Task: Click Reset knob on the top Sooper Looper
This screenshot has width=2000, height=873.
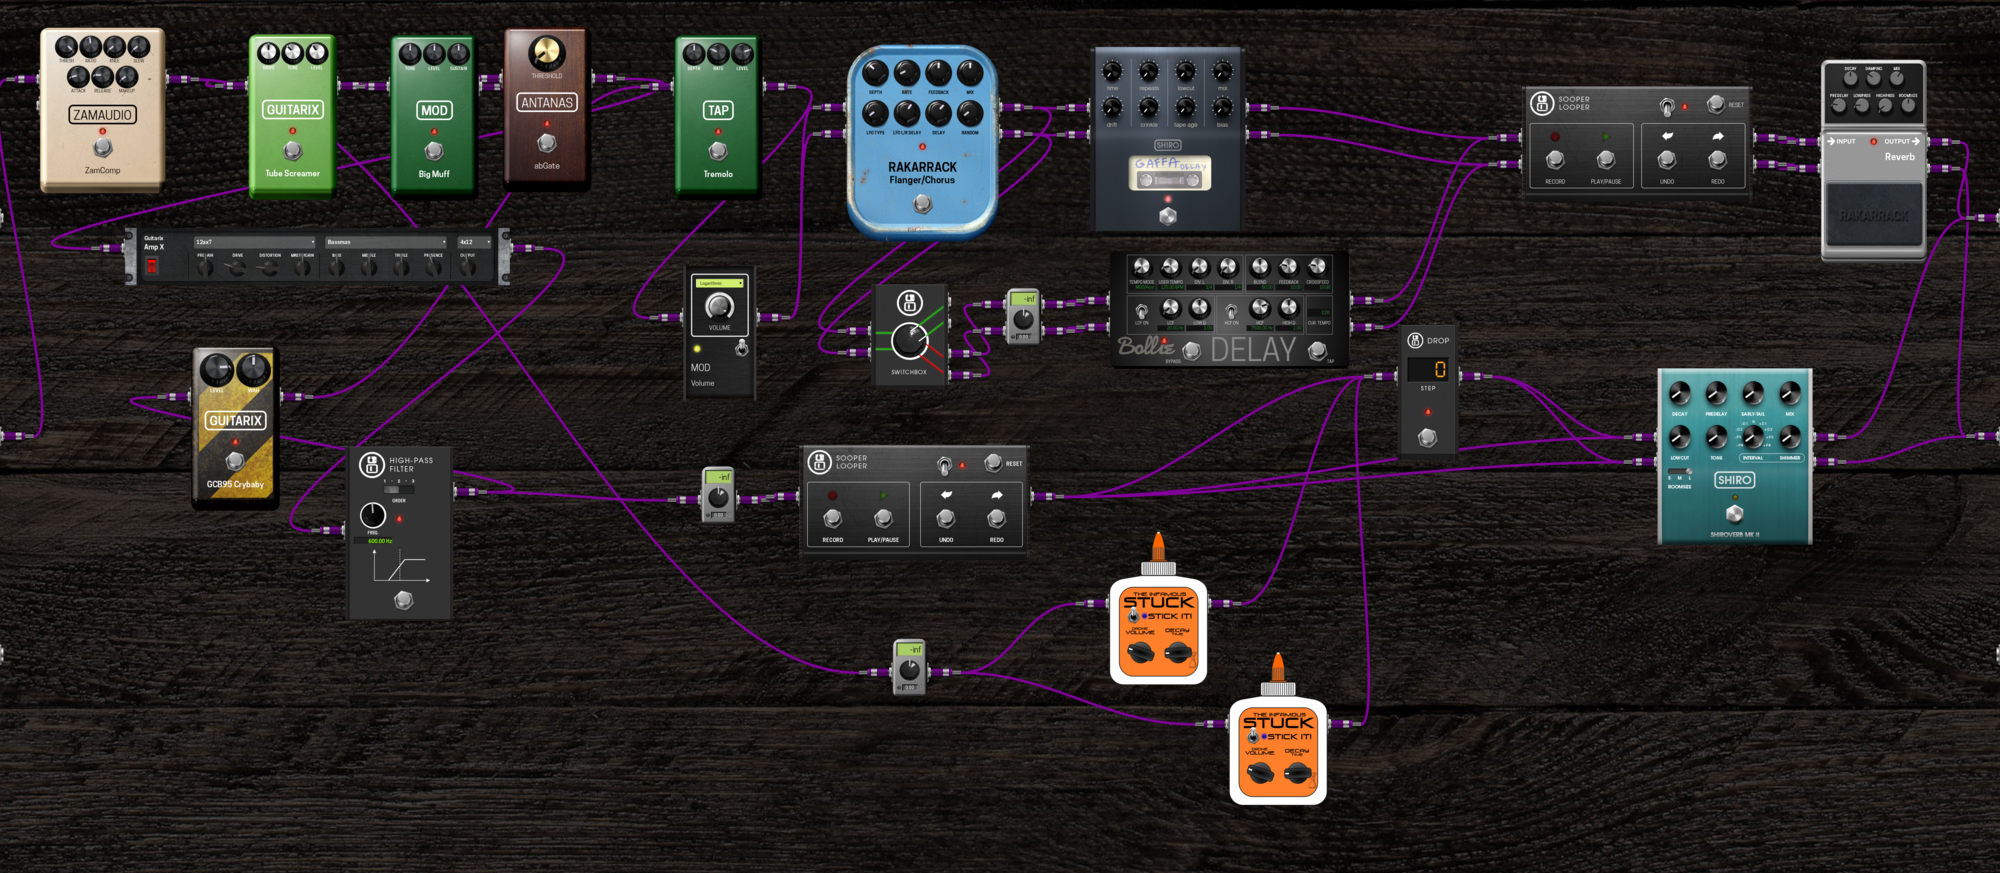Action: click(x=1716, y=104)
